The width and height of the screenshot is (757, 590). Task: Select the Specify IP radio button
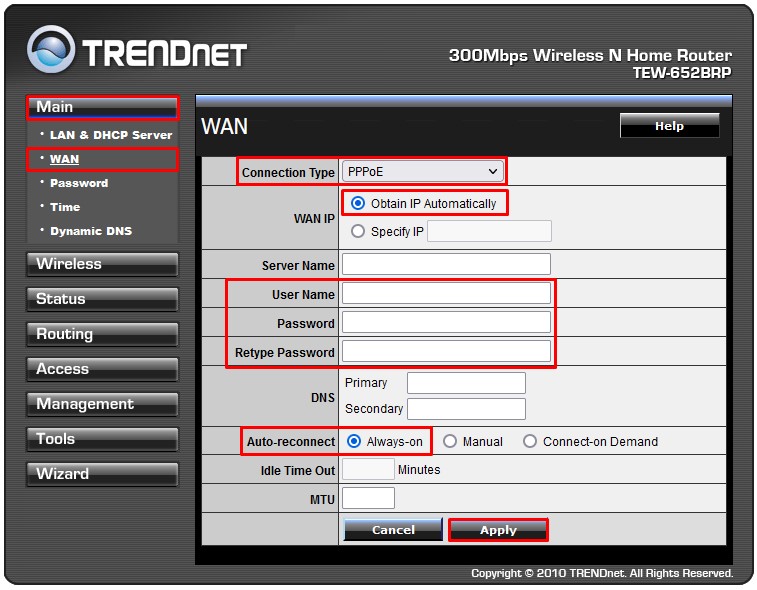coord(358,232)
